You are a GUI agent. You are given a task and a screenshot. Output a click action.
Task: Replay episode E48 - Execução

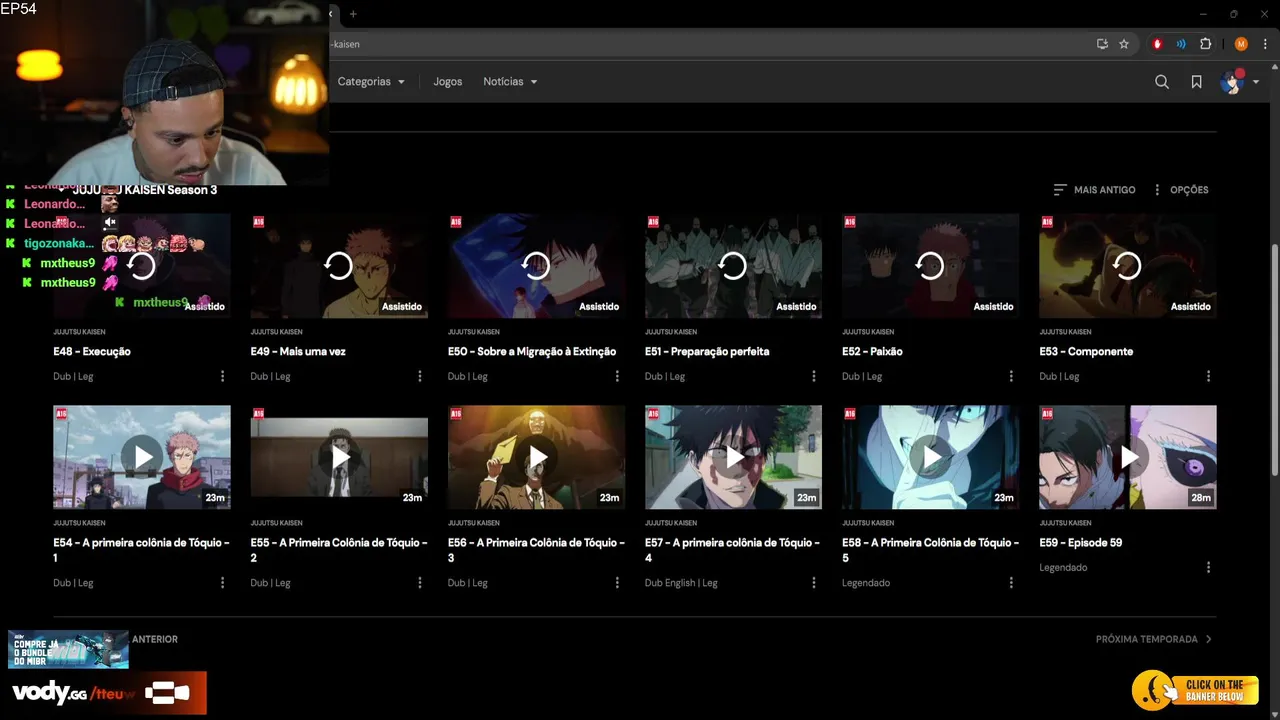pos(142,265)
